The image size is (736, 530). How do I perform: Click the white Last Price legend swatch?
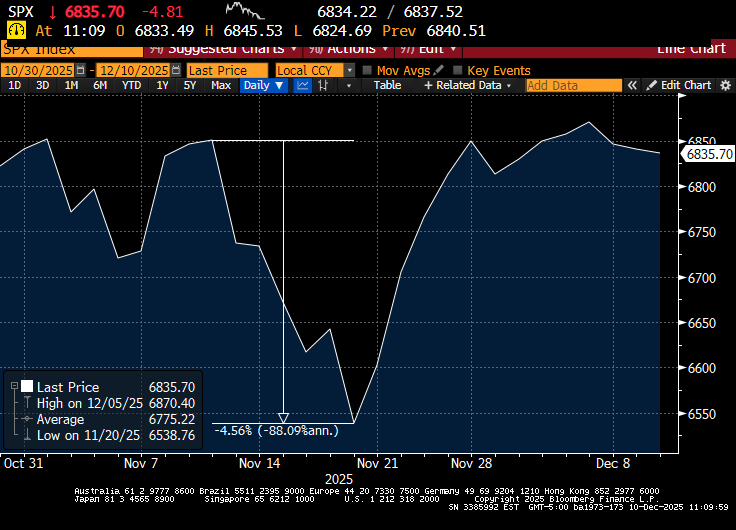[x=27, y=387]
